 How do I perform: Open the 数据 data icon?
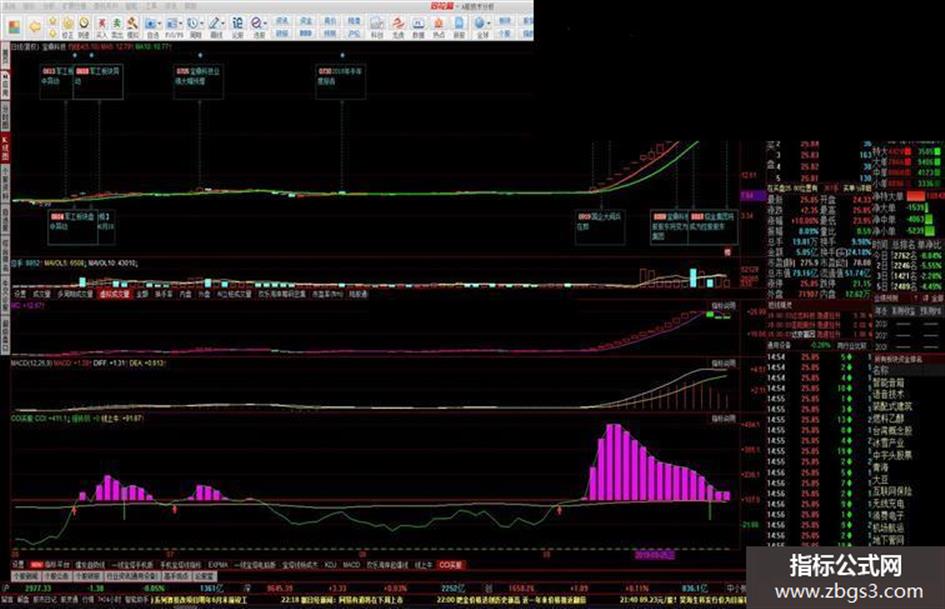coord(417,27)
